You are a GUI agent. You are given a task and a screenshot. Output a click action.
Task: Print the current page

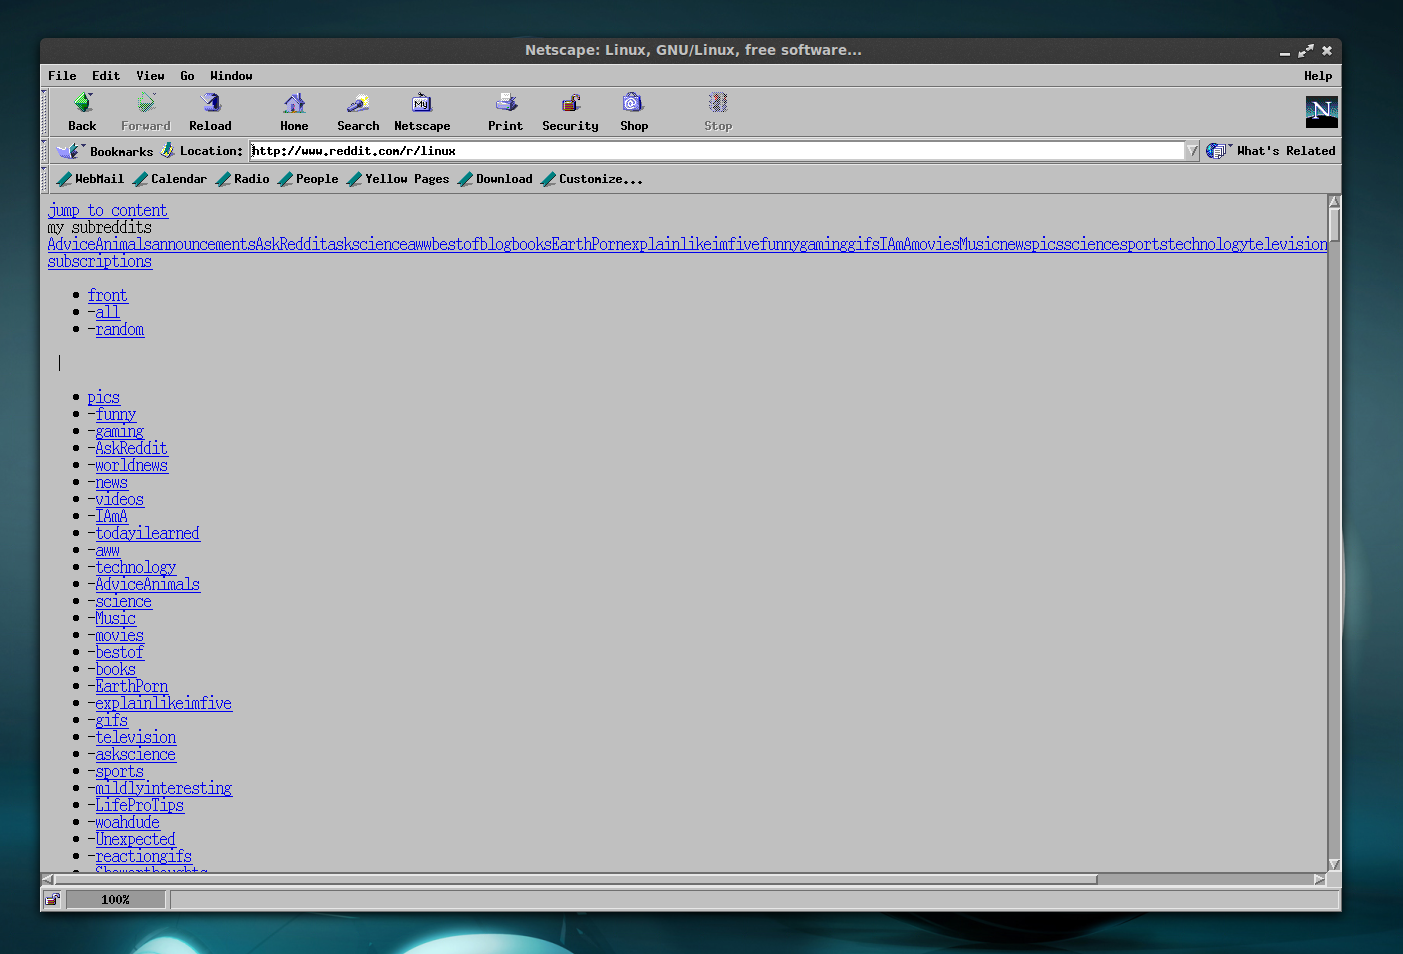tap(506, 112)
